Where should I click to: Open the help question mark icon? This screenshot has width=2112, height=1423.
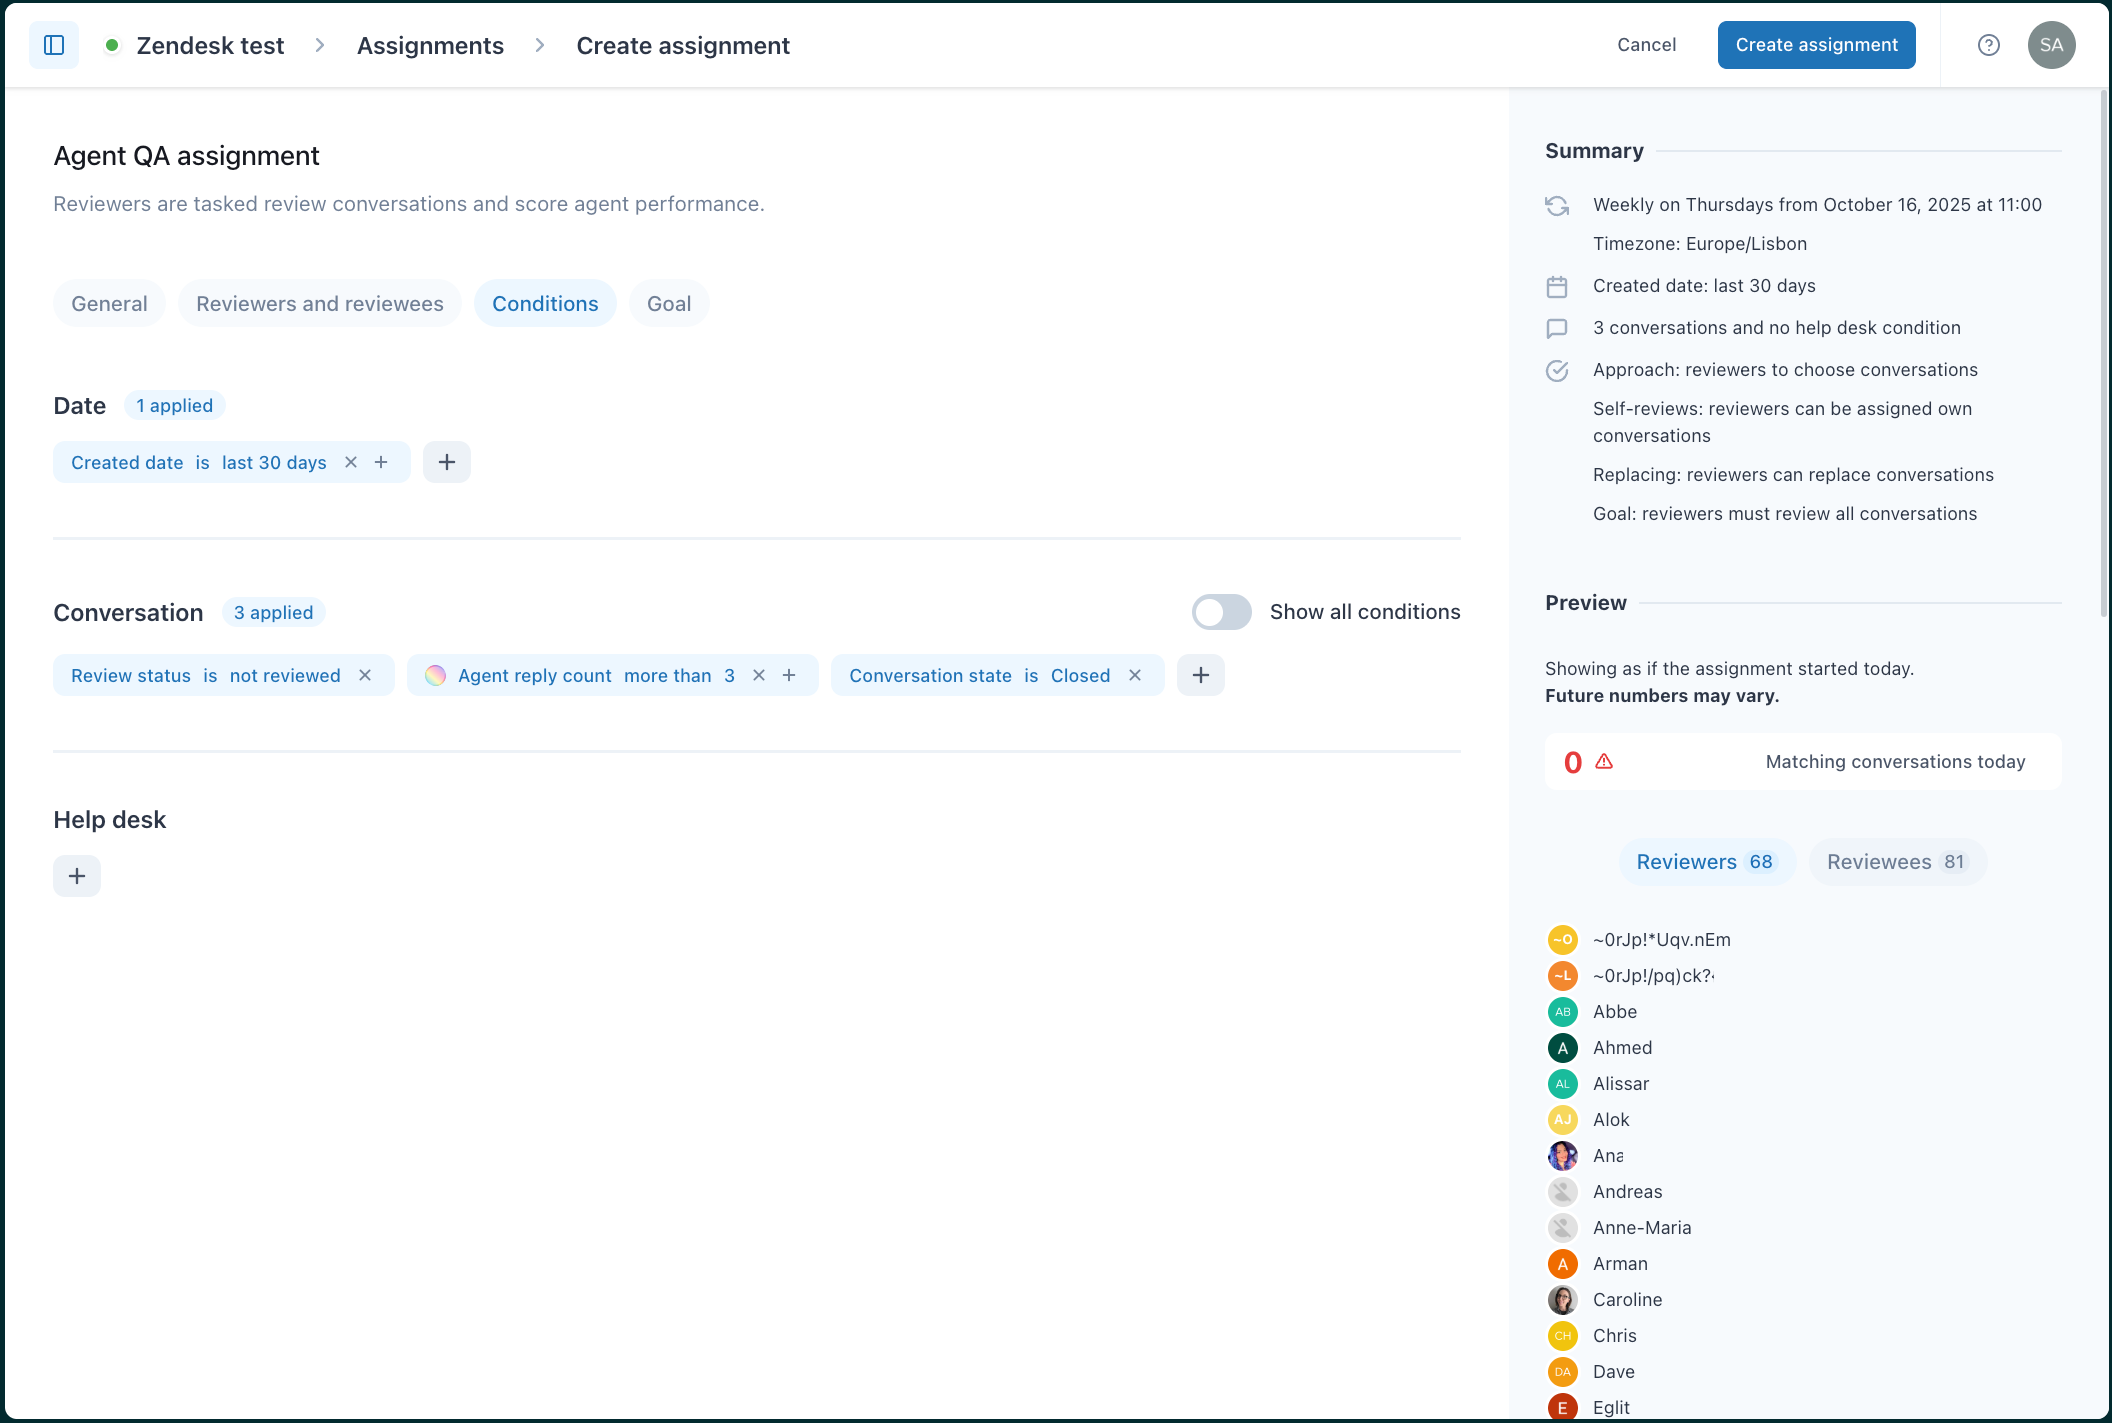pyautogui.click(x=1988, y=45)
